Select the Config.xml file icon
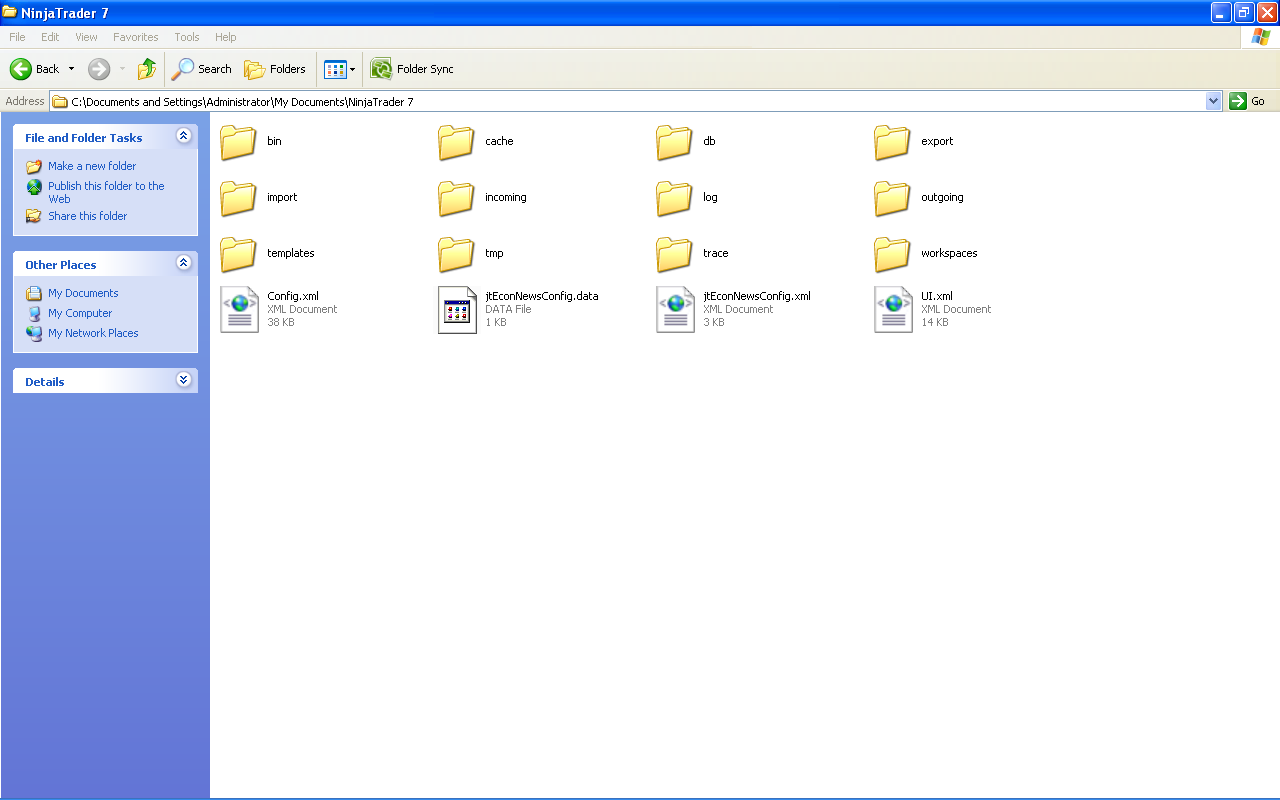Viewport: 1280px width, 800px height. click(239, 310)
